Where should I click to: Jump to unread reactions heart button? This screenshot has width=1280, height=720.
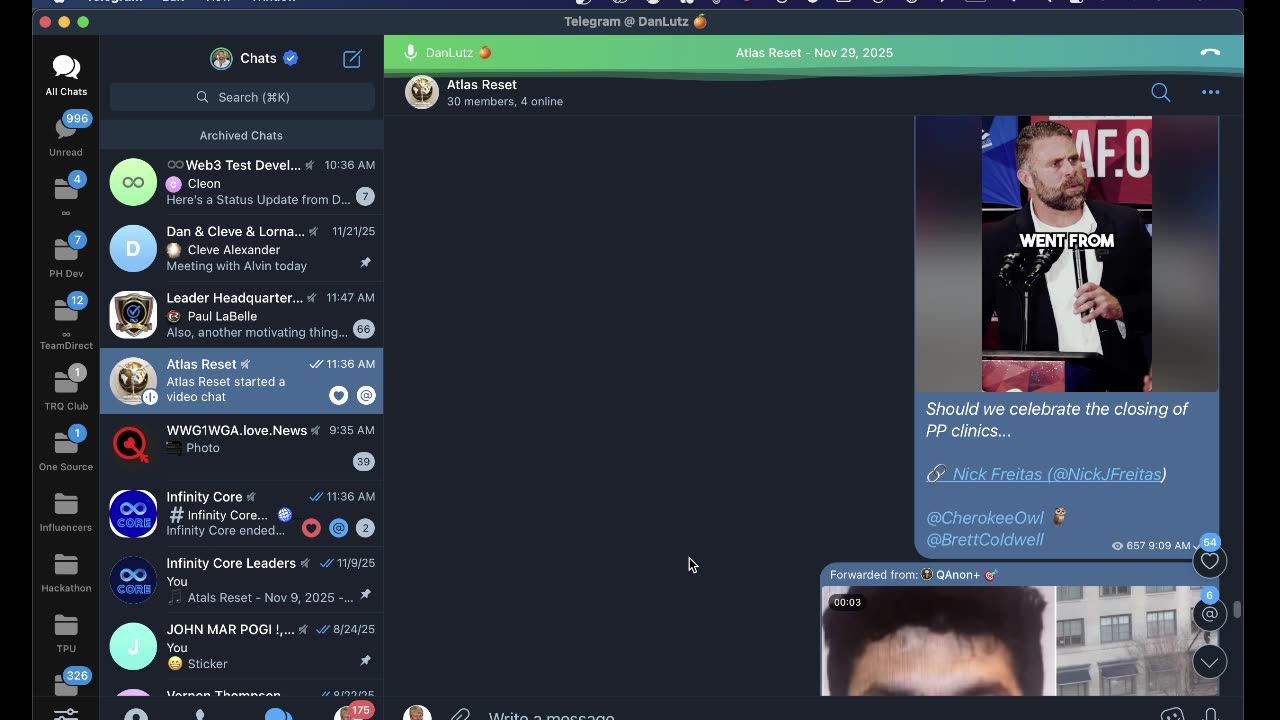tap(1209, 561)
